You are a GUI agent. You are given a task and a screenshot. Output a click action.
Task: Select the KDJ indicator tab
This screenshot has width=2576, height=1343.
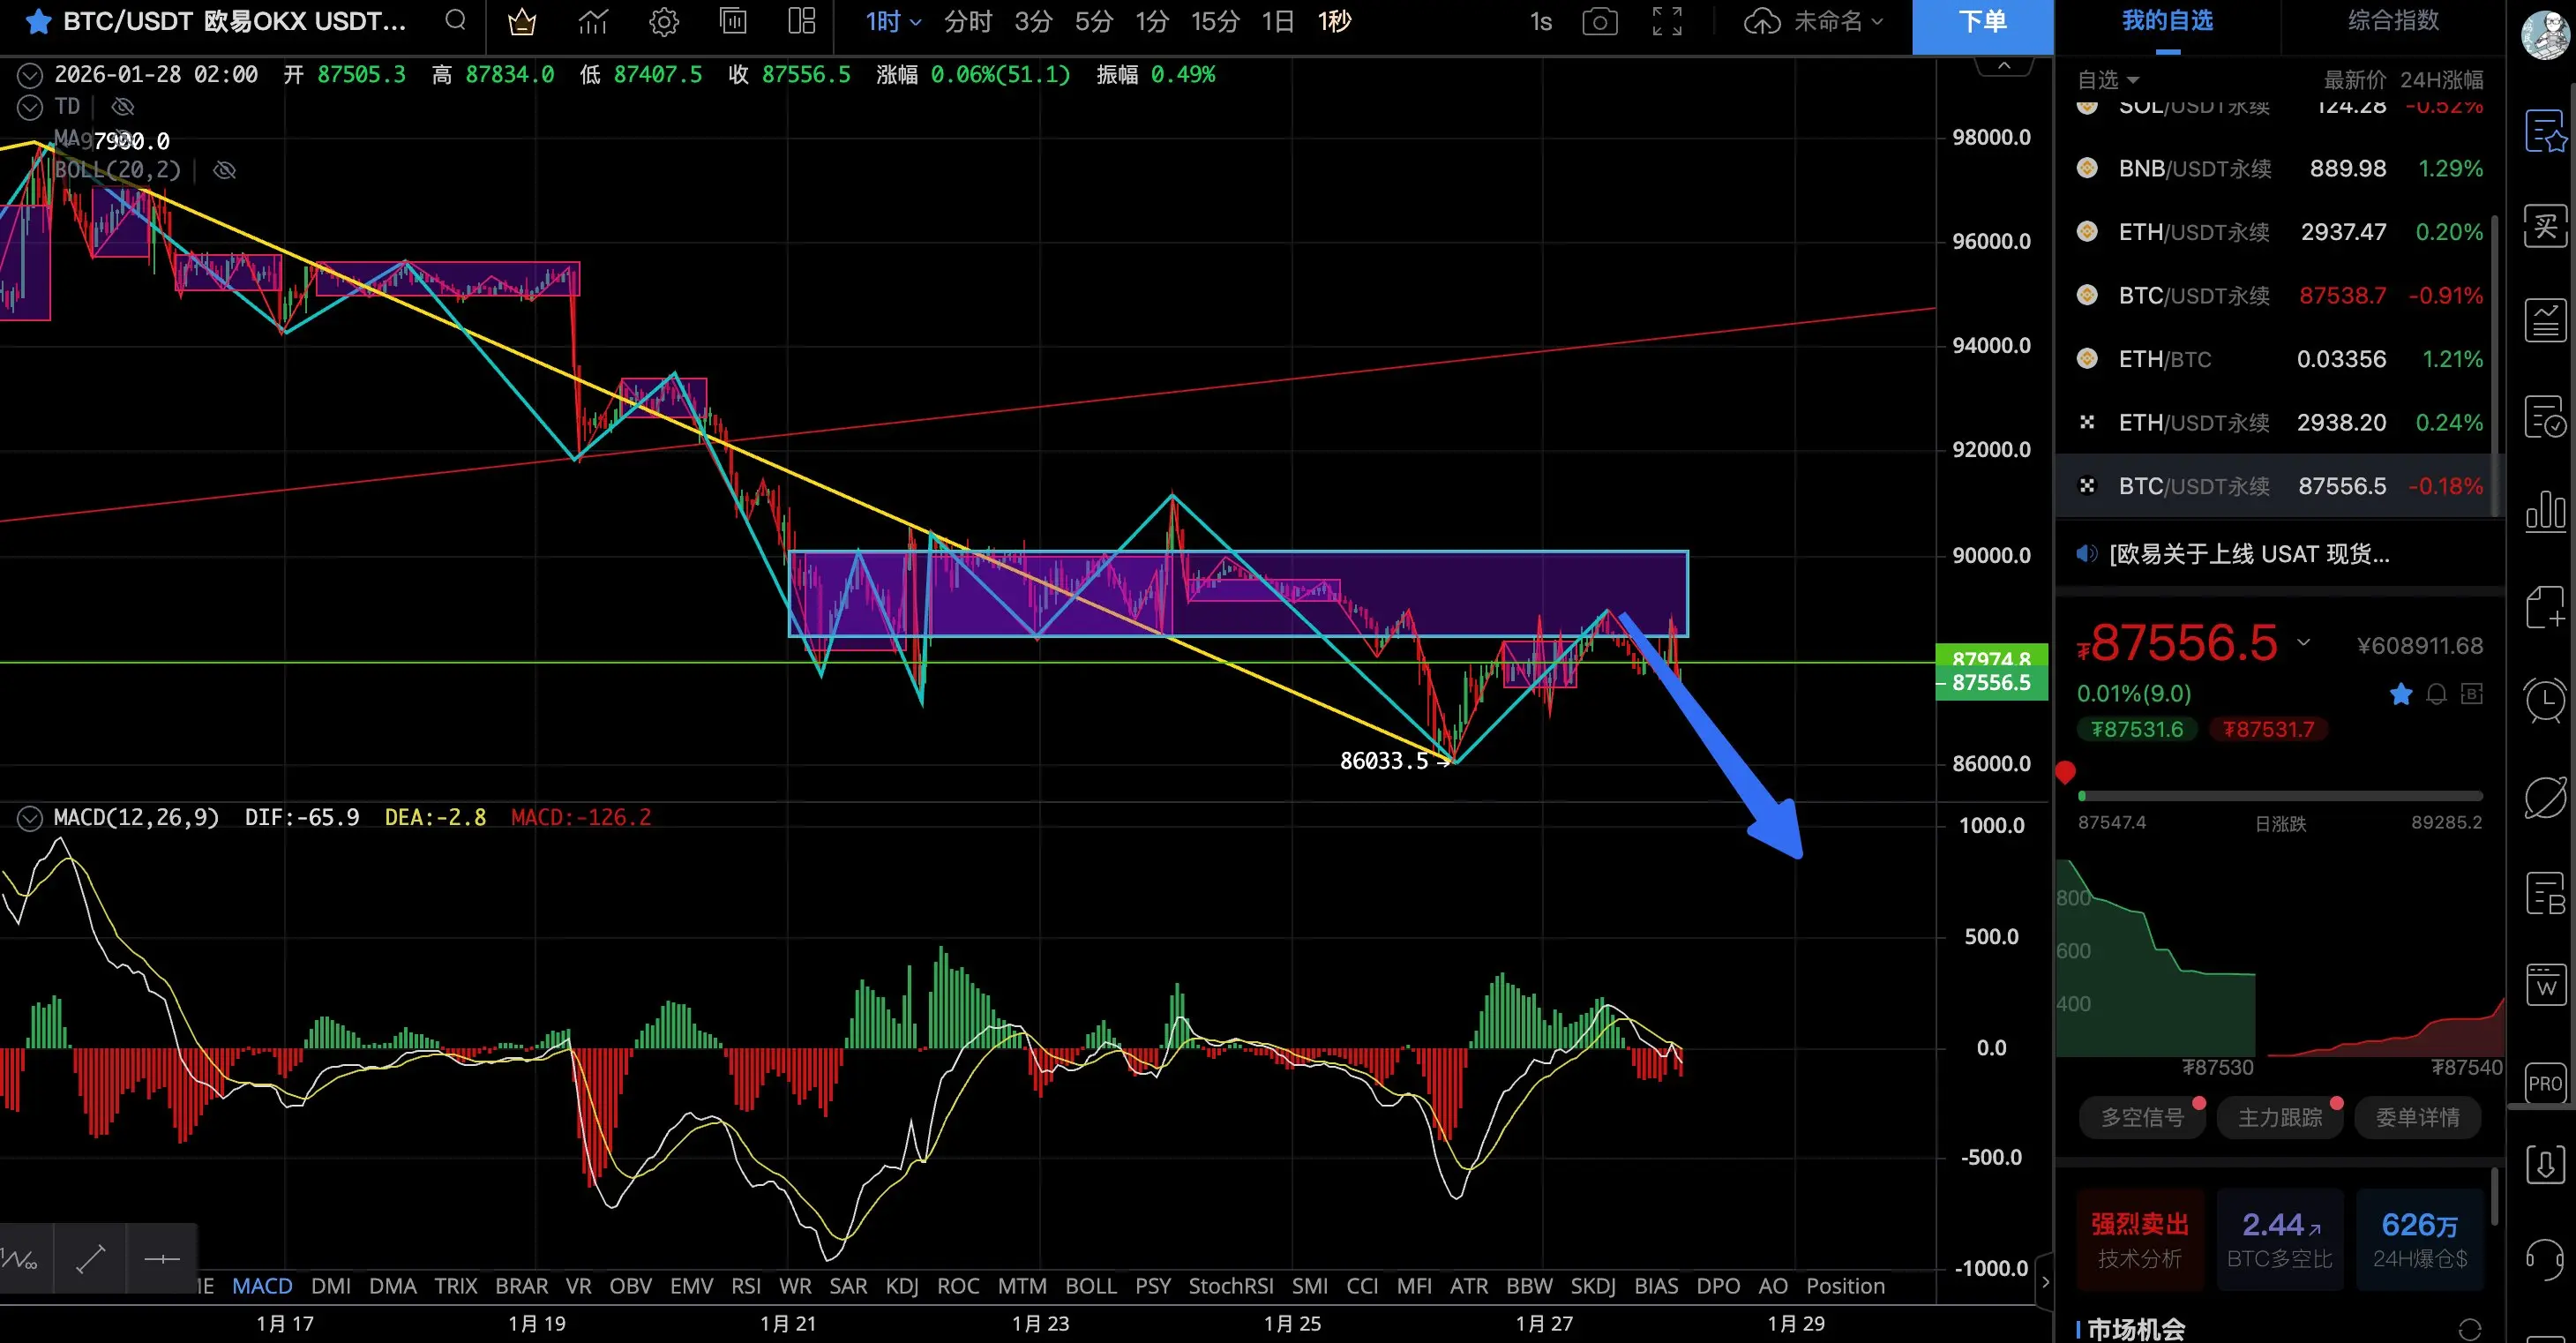click(x=901, y=1286)
